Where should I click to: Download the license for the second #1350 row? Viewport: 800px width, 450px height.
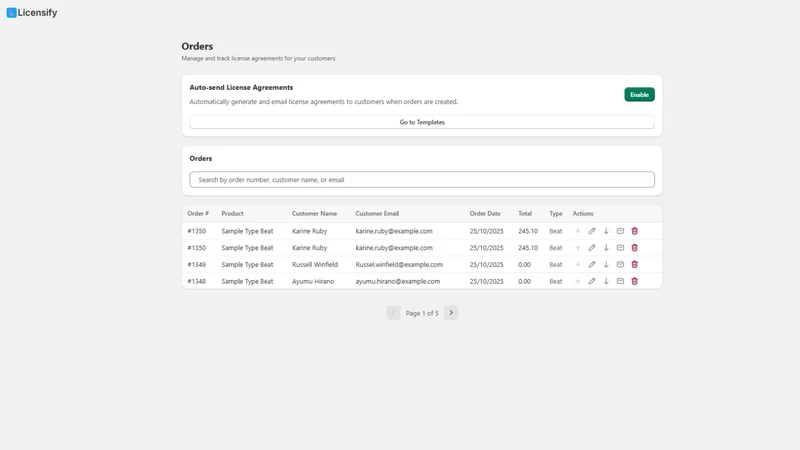click(x=606, y=248)
